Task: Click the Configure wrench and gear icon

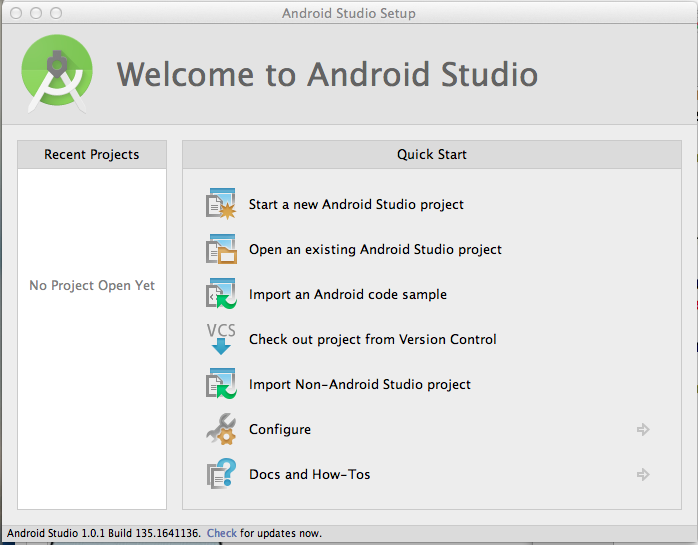Action: point(221,429)
